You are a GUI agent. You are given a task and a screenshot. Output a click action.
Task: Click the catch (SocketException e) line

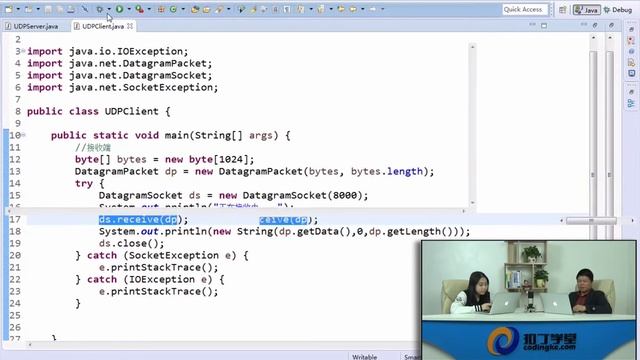pyautogui.click(x=162, y=256)
